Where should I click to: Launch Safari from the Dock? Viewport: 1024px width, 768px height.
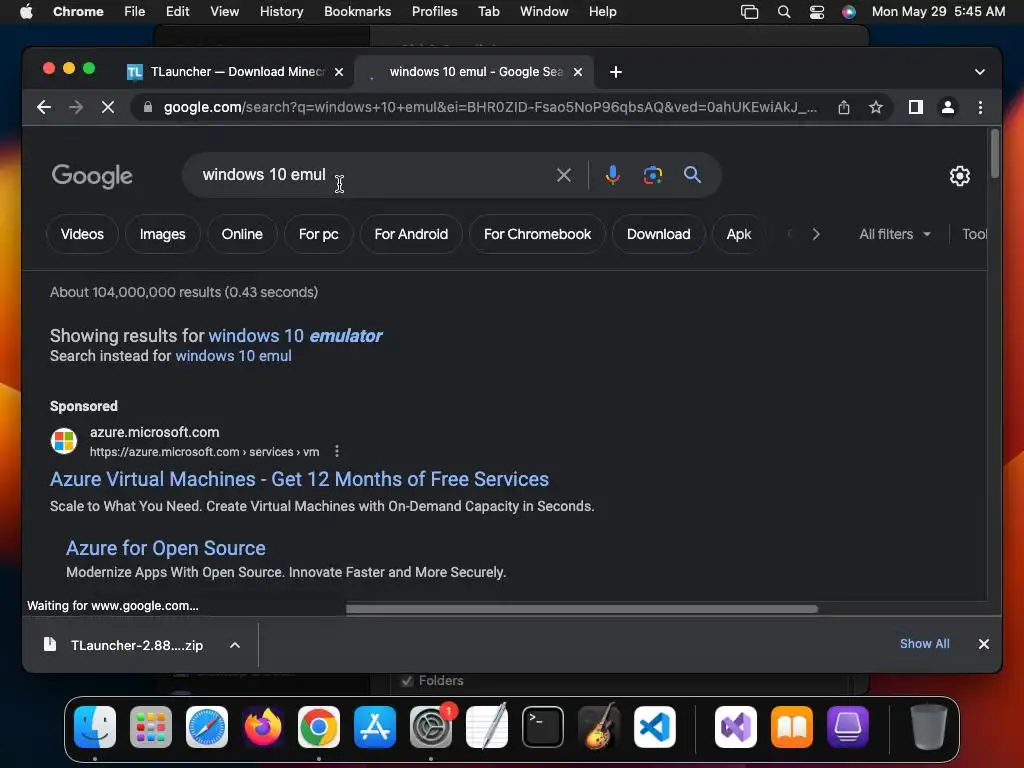click(x=207, y=727)
